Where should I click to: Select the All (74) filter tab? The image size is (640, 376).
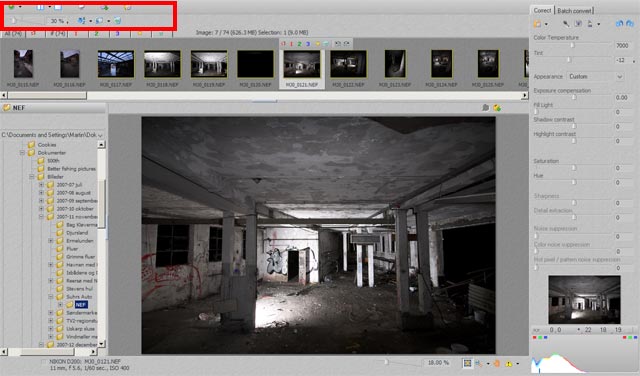[13, 34]
